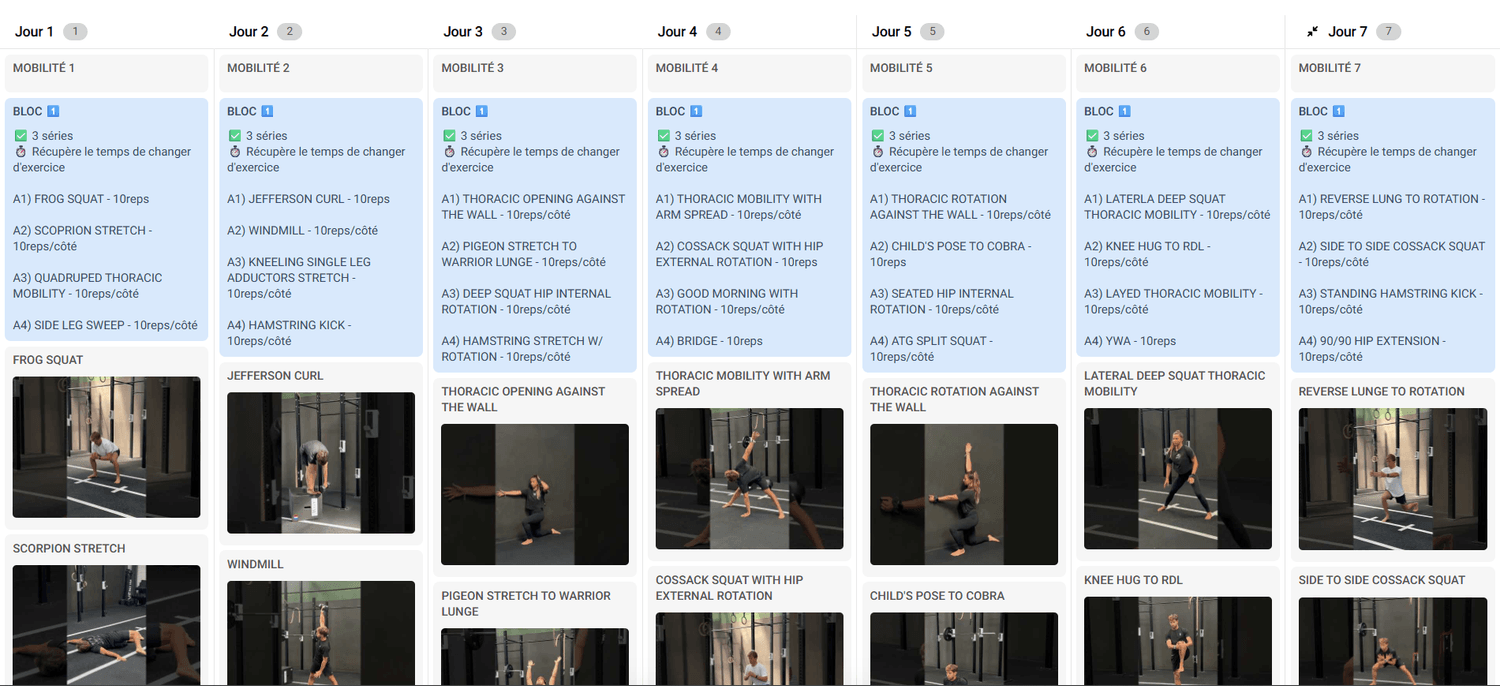Screen dimensions: 1500x686
Task: Click the green checkmark in Jour 3 block
Action: coord(449,136)
